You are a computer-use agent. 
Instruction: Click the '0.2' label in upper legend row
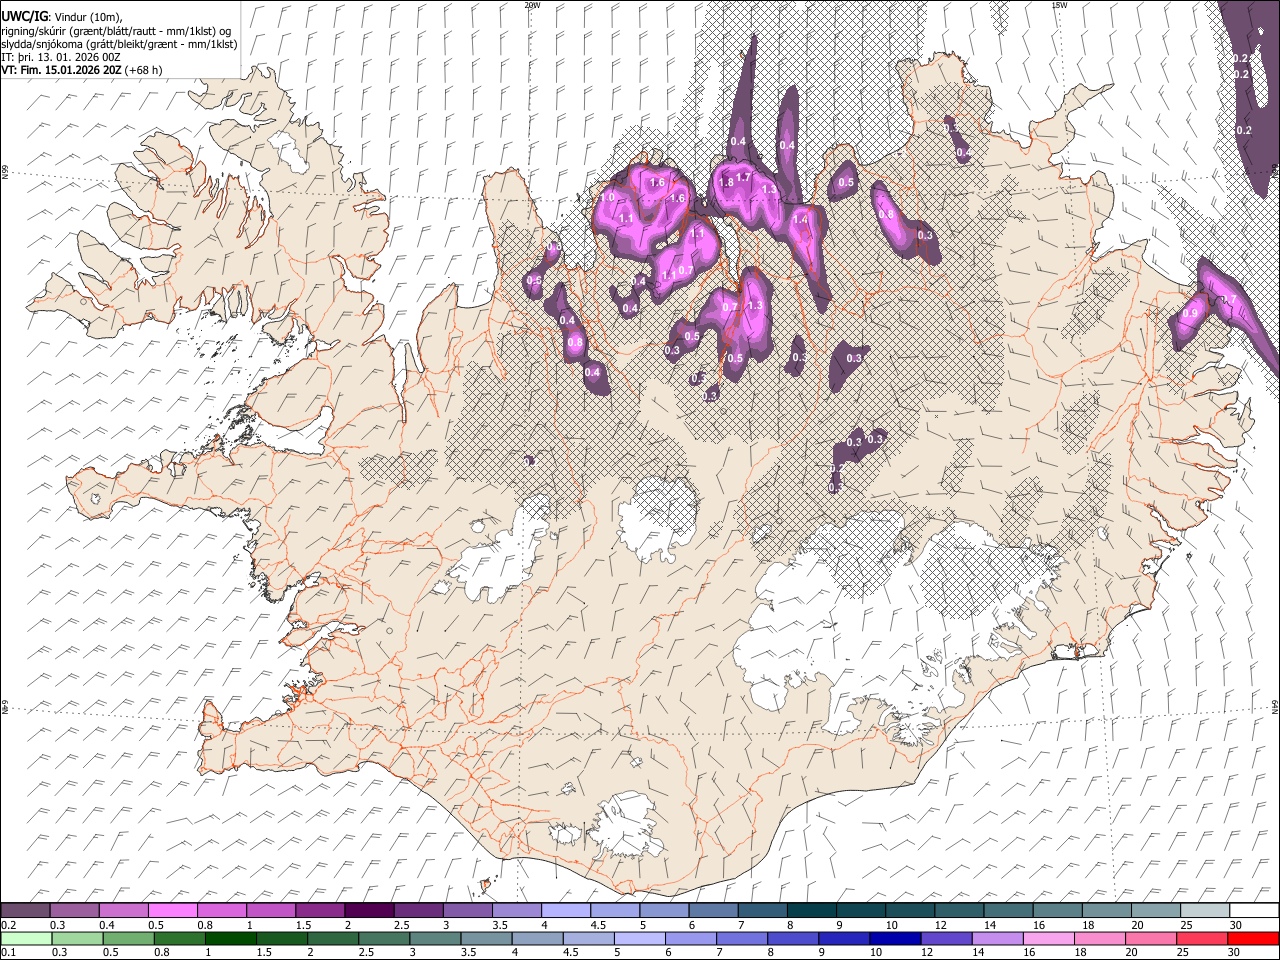(x=9, y=925)
